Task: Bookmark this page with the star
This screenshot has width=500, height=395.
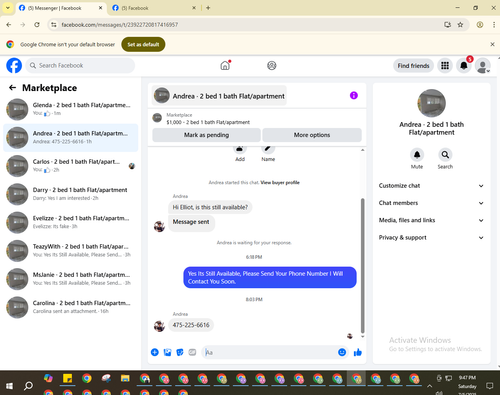Action: point(460,25)
